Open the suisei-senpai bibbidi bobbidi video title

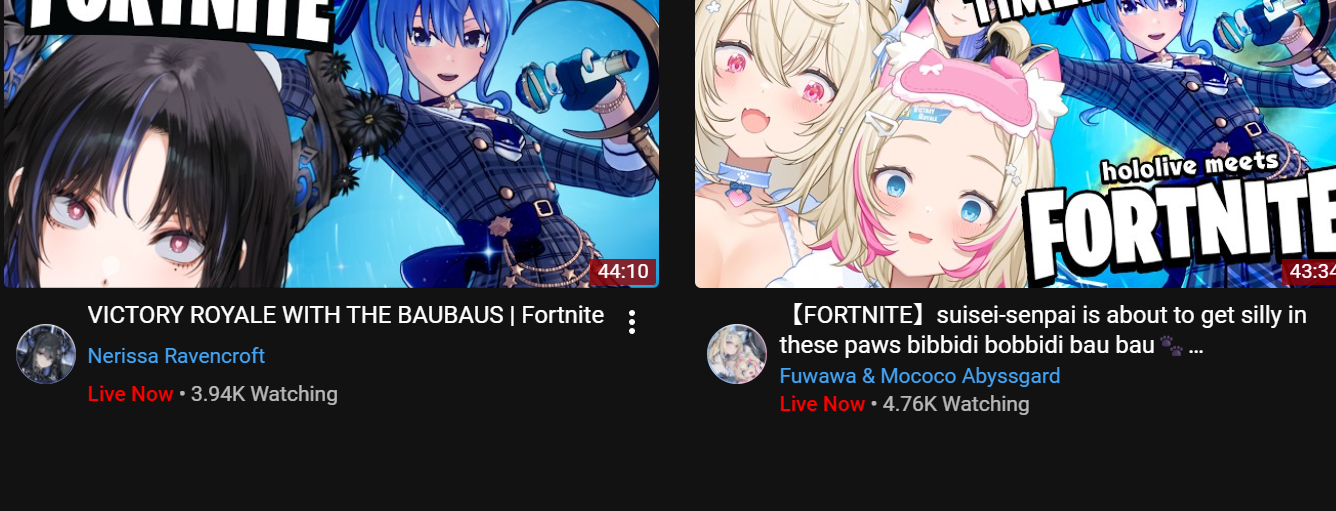click(x=1043, y=331)
